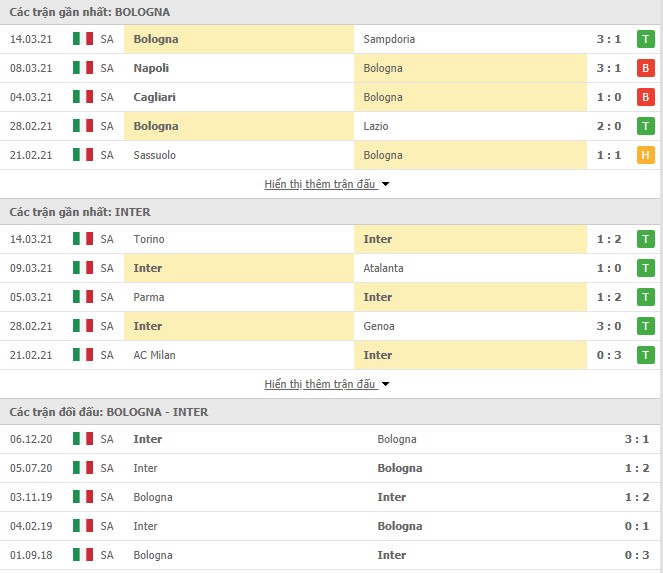Expand more matches under the Inter section

[320, 384]
